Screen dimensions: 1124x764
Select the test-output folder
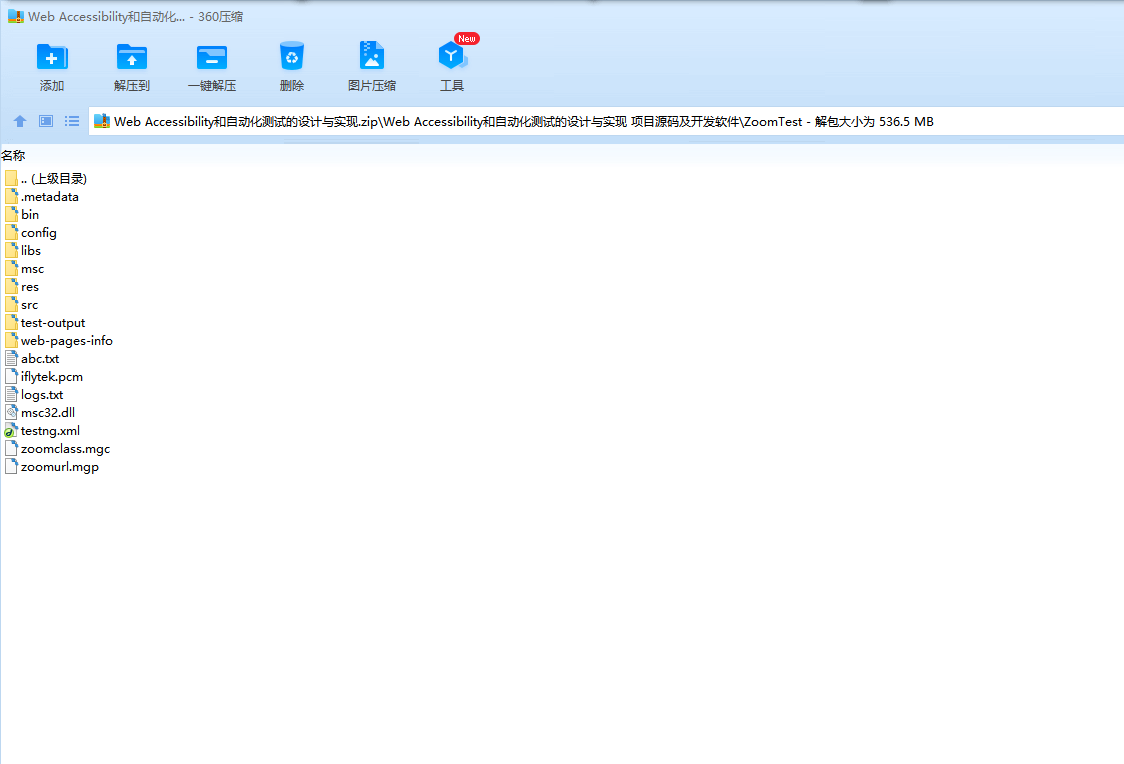45,323
